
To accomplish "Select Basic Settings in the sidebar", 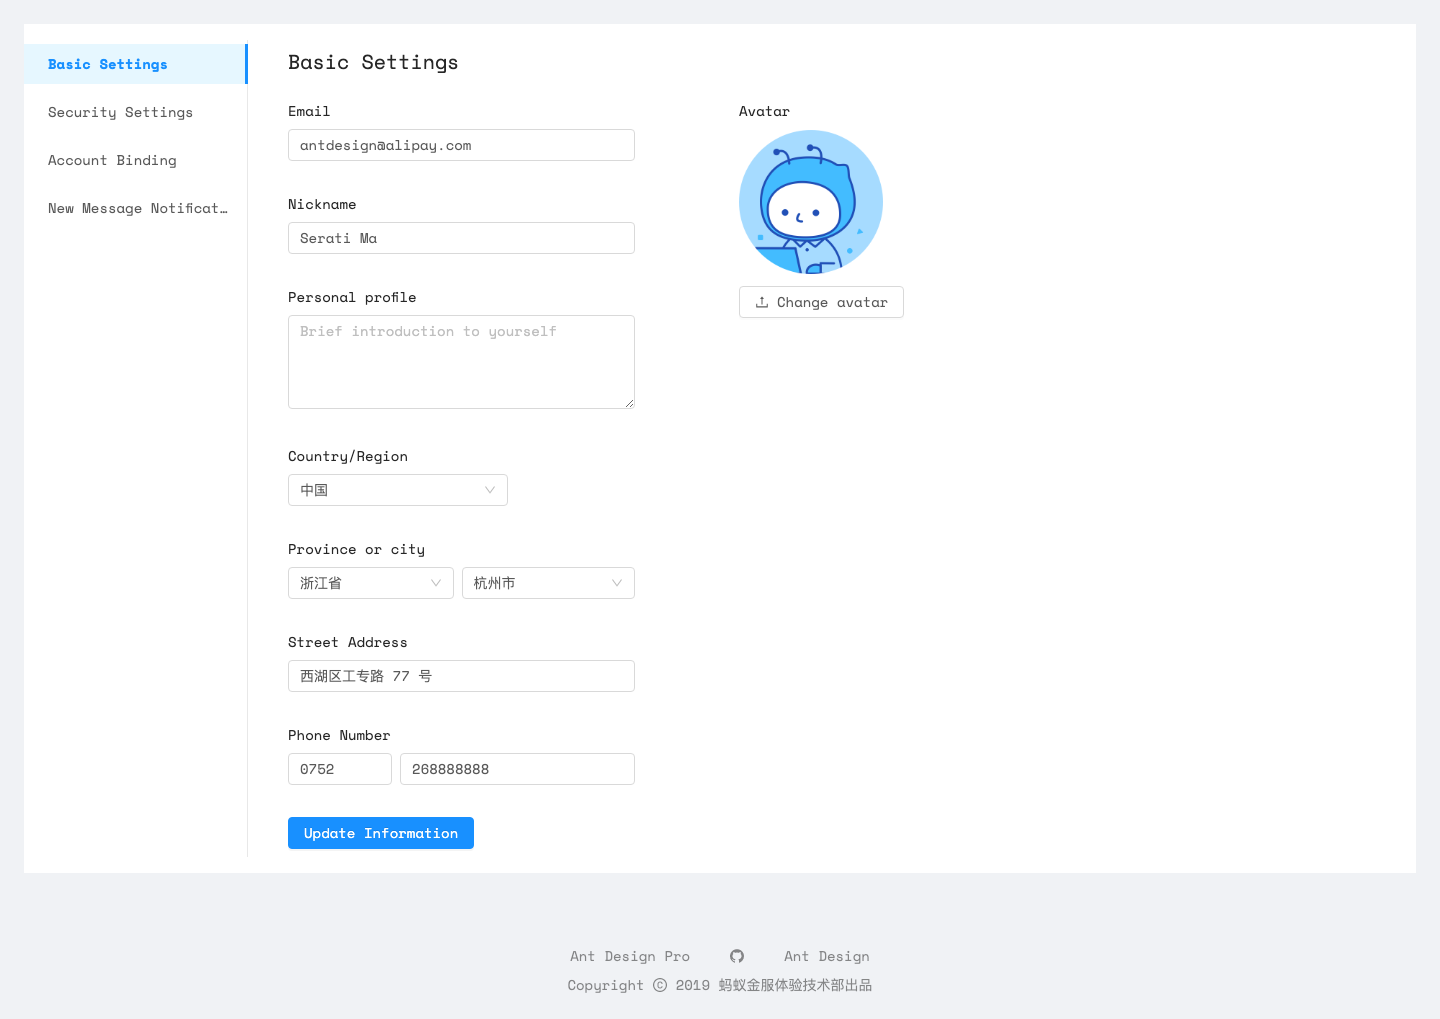I will [108, 64].
